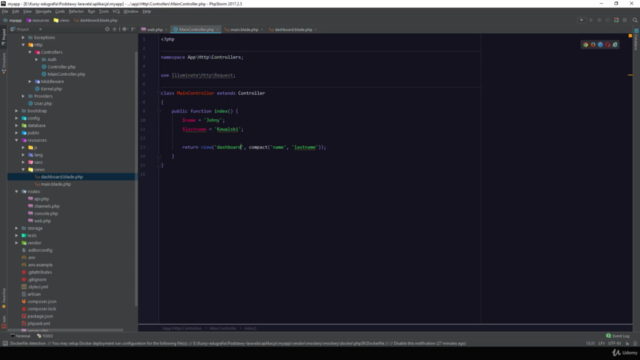Open in Chrome browser icon
Image resolution: width=640 pixels, height=360 pixels.
586,44
